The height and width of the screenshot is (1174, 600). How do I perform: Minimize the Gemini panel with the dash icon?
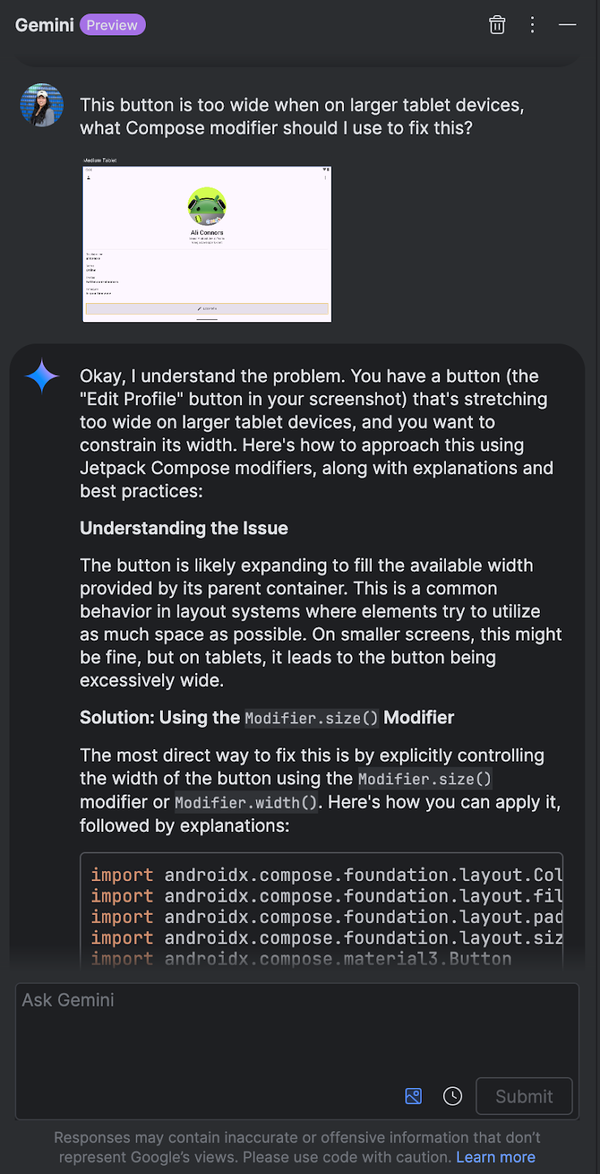pos(567,25)
